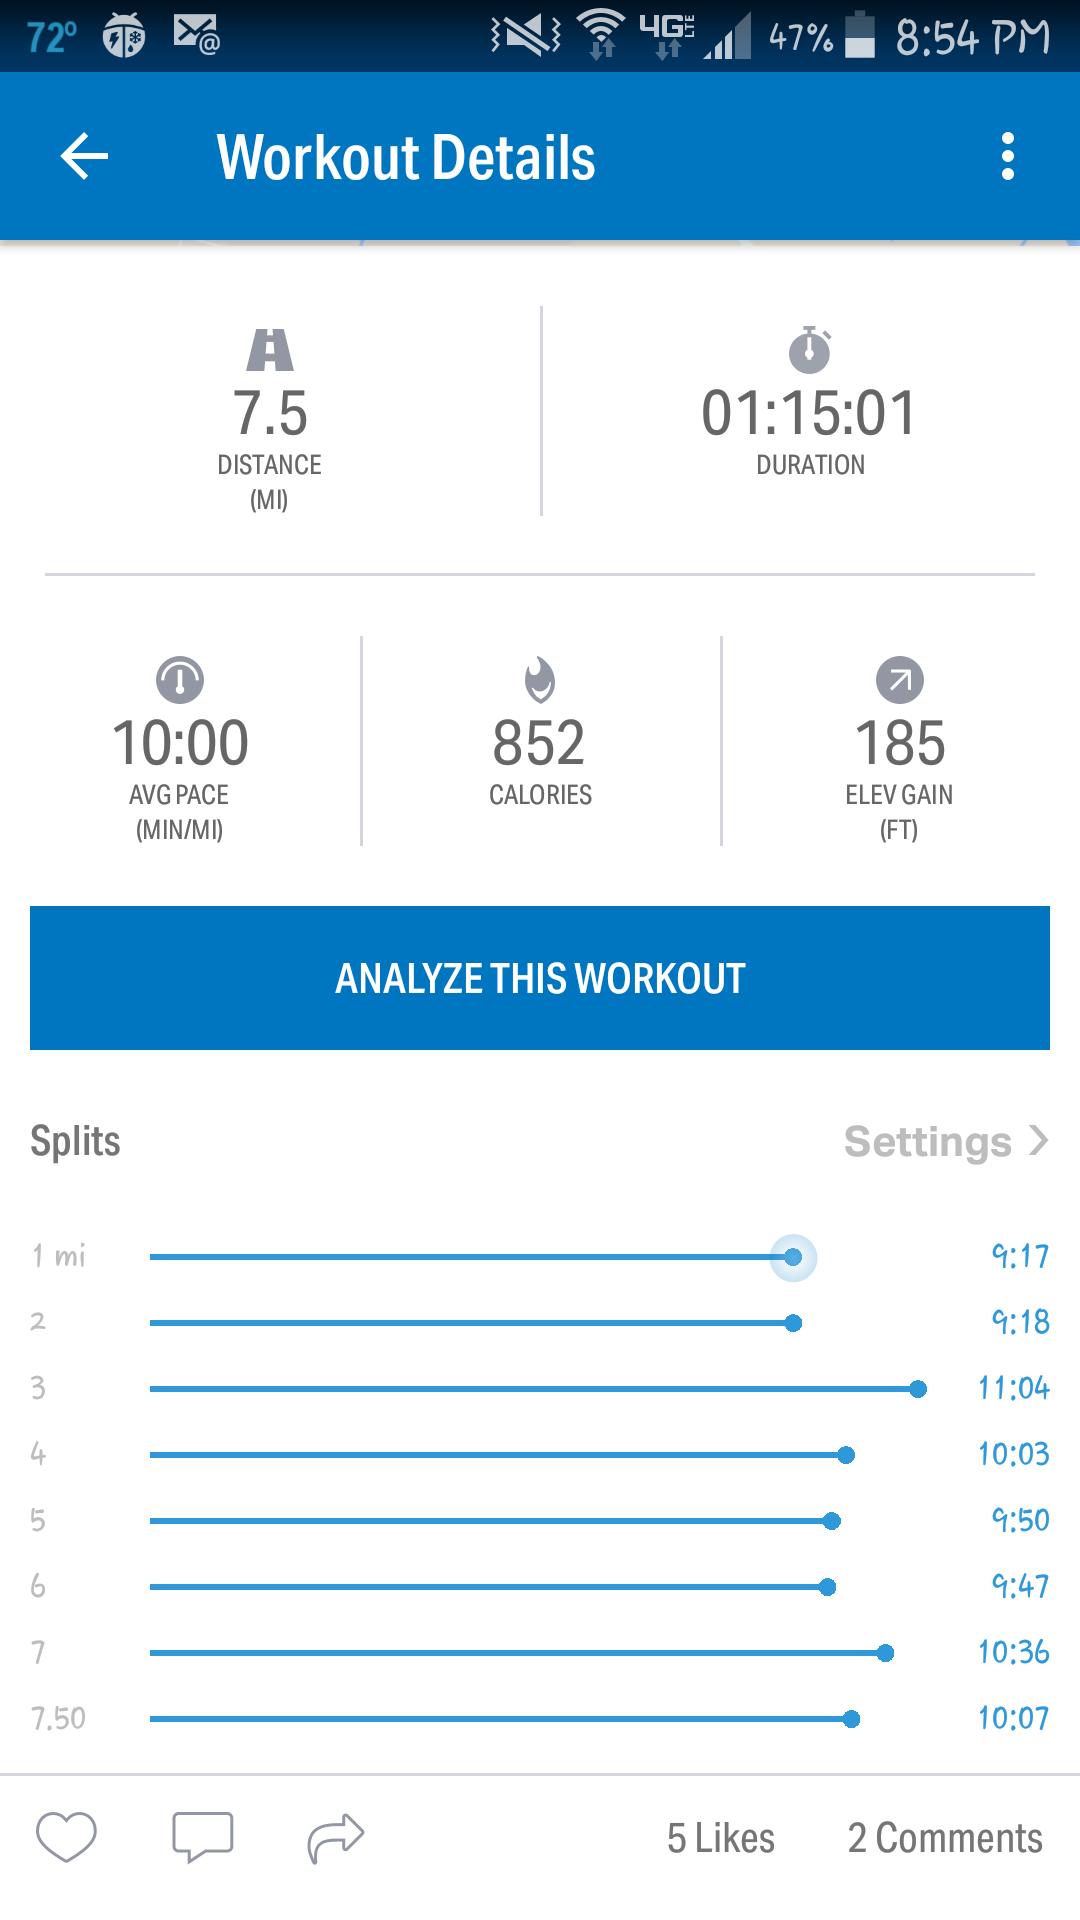The width and height of the screenshot is (1080, 1920).
Task: View the 5 Likes list
Action: coord(720,1838)
